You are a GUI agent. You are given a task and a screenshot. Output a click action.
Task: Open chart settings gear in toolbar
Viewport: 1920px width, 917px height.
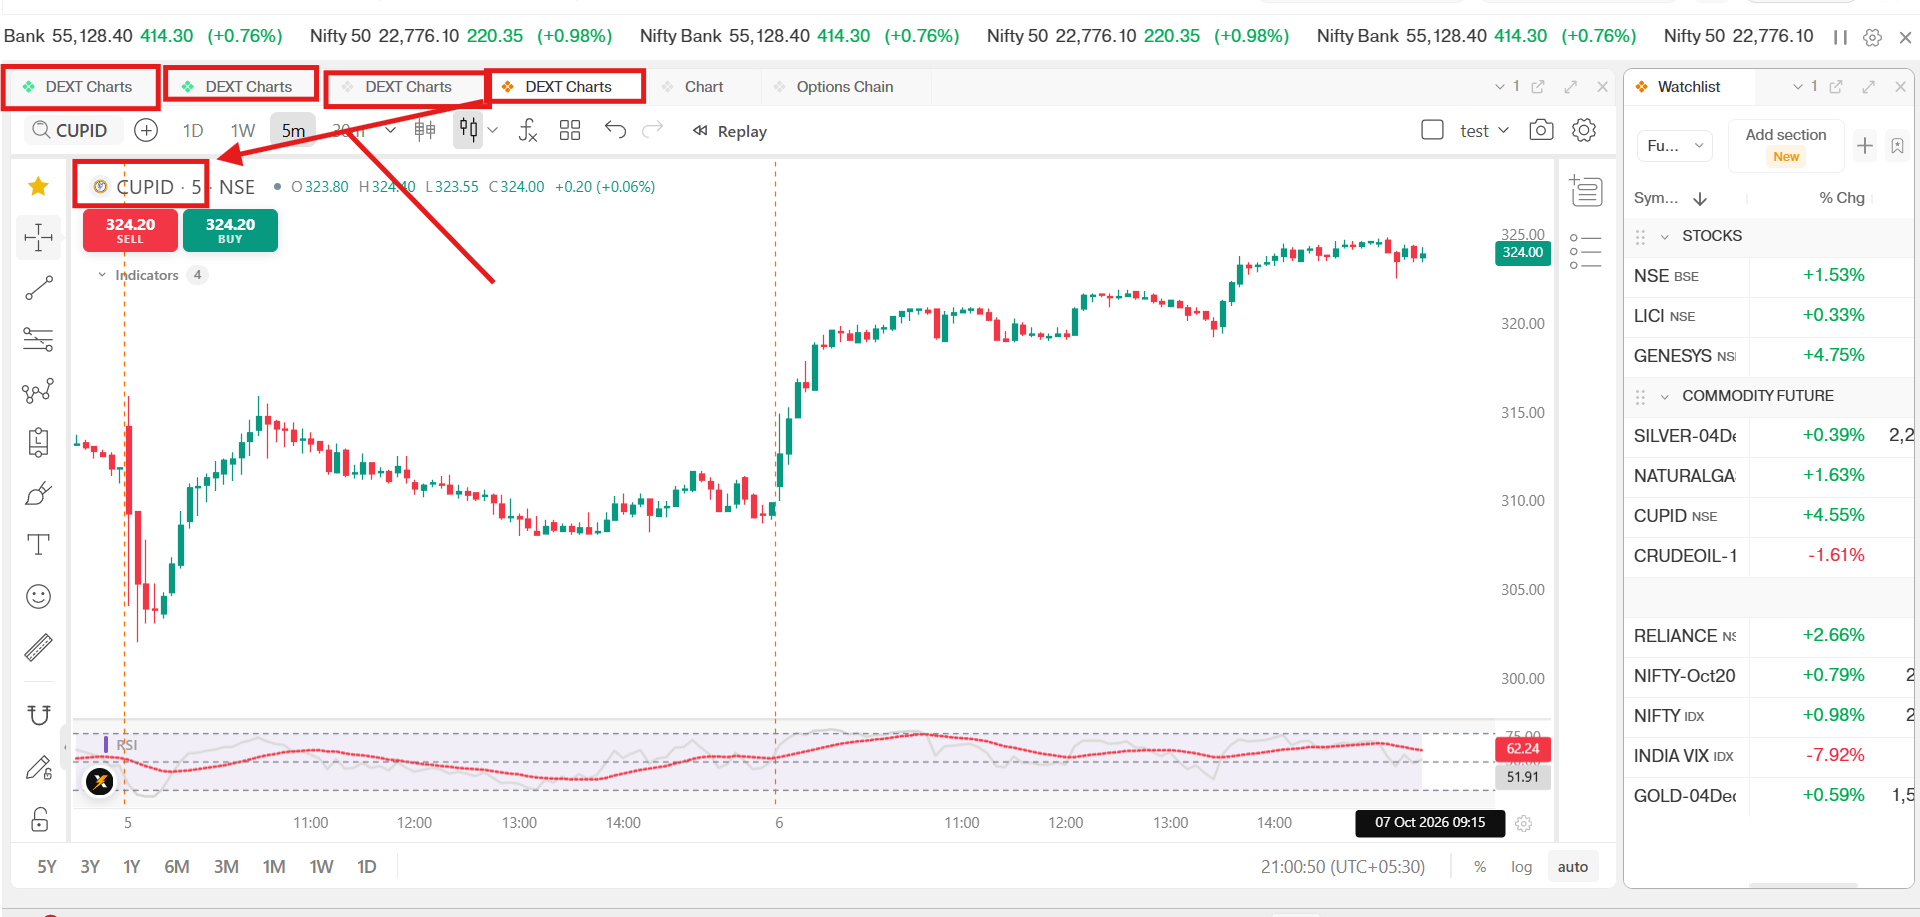point(1584,130)
